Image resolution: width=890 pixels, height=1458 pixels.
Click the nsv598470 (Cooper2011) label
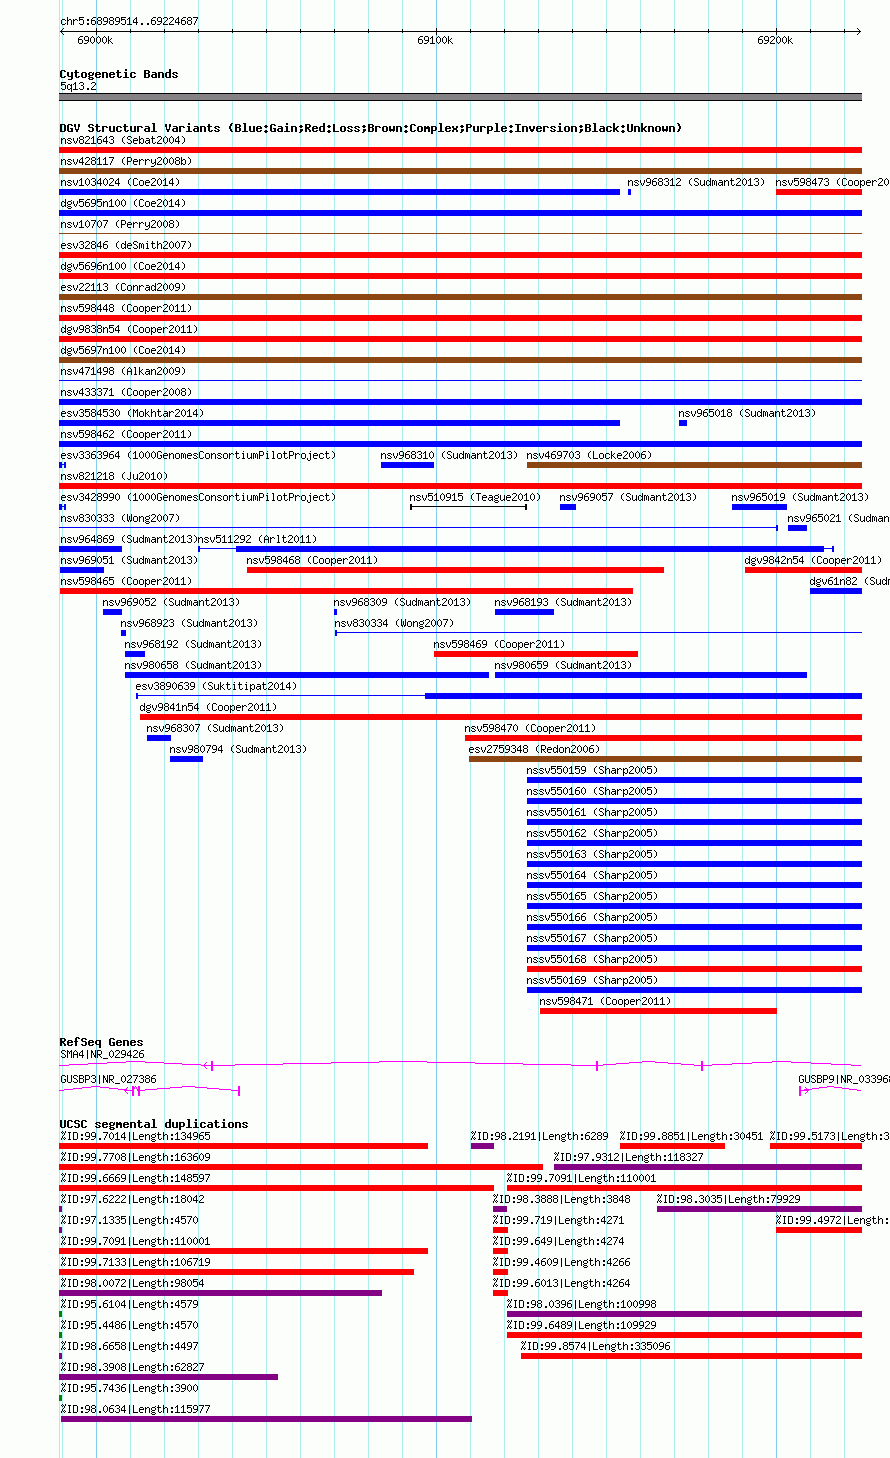[530, 728]
